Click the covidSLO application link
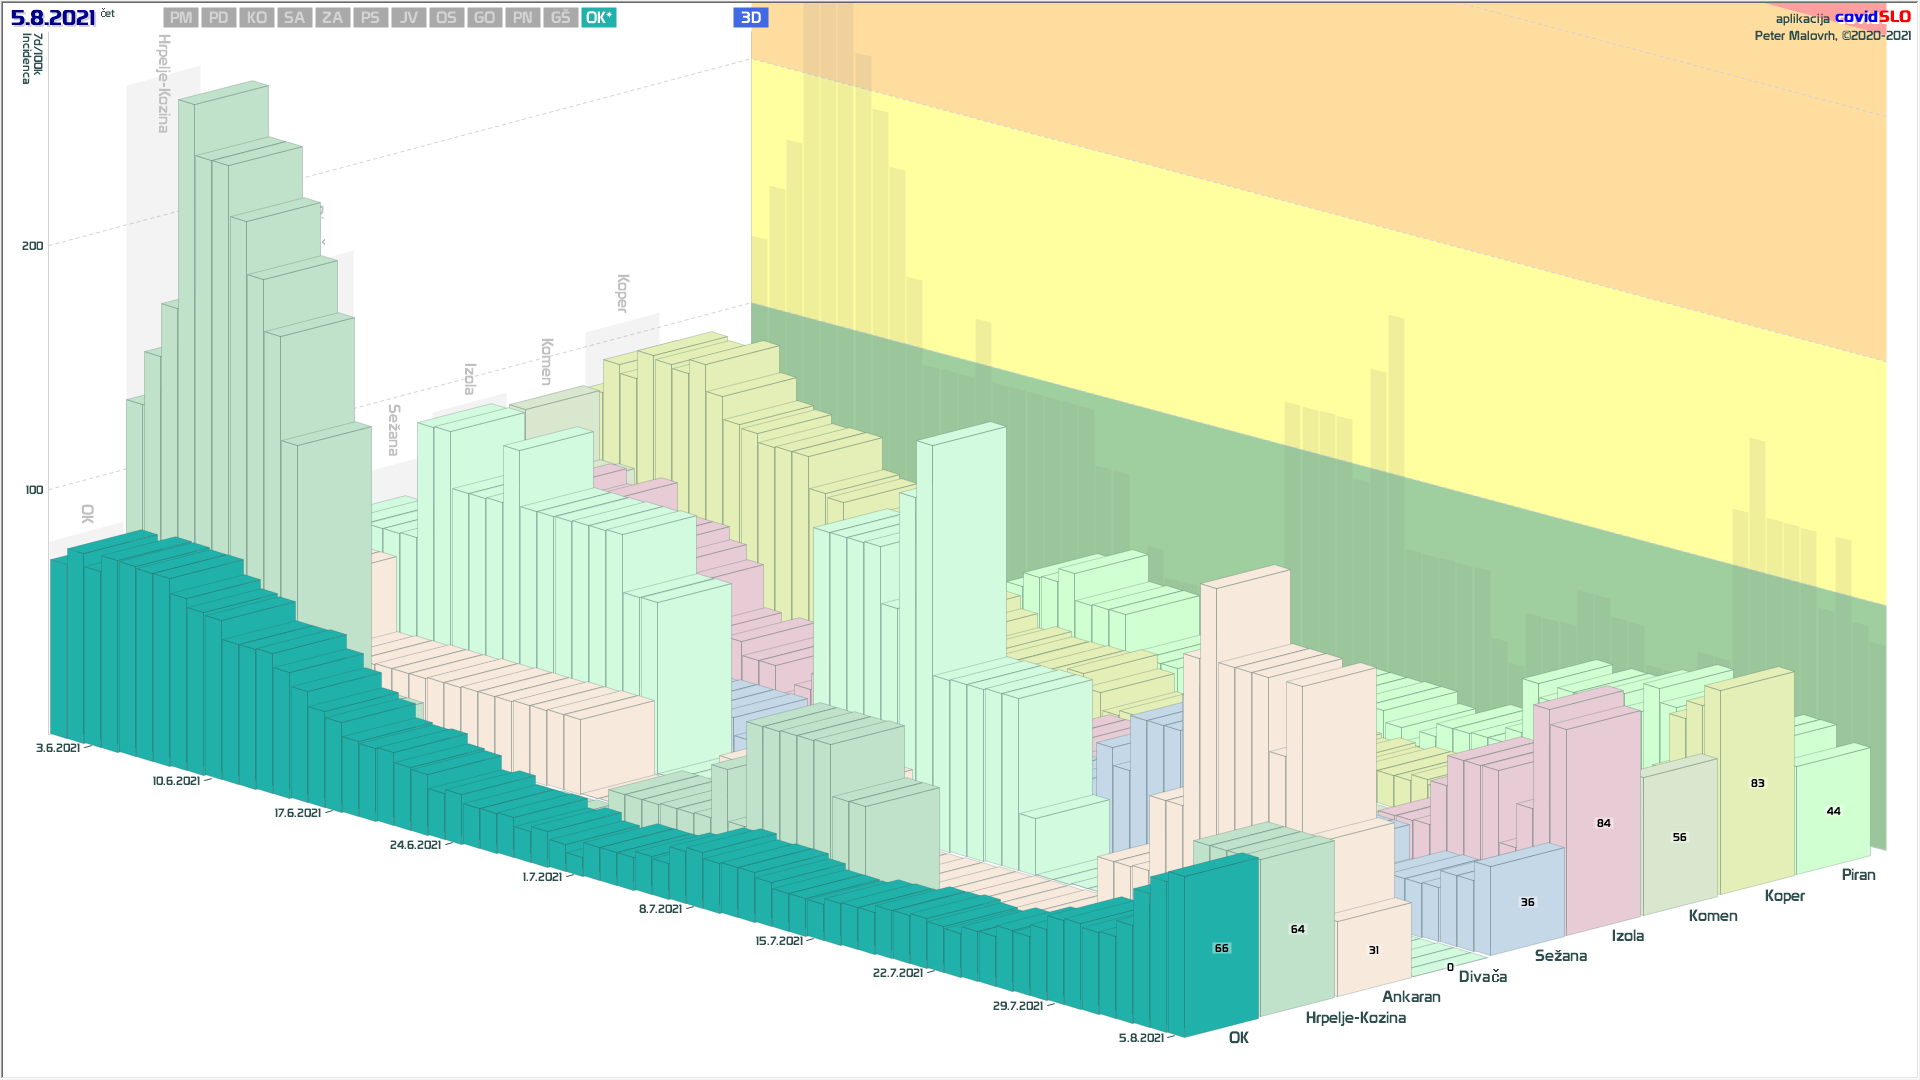The image size is (1920, 1080). coord(1871,17)
